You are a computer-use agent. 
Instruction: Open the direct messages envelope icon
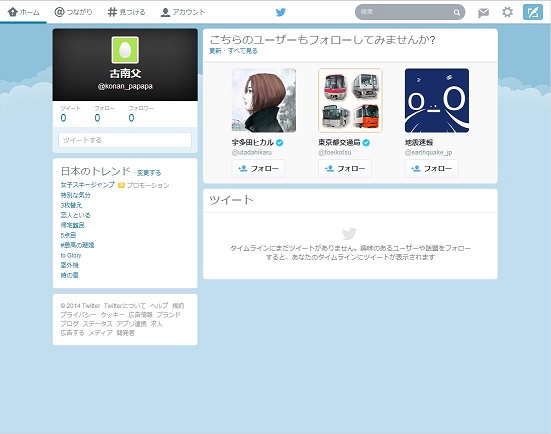[484, 13]
